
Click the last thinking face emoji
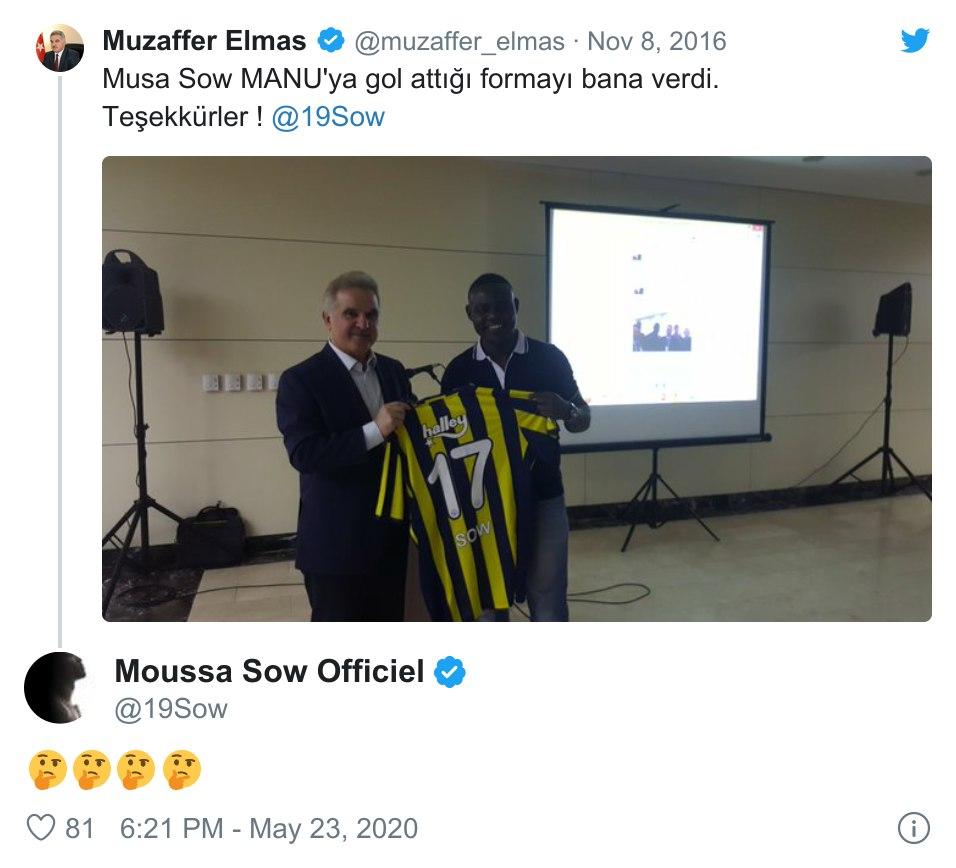coord(182,770)
